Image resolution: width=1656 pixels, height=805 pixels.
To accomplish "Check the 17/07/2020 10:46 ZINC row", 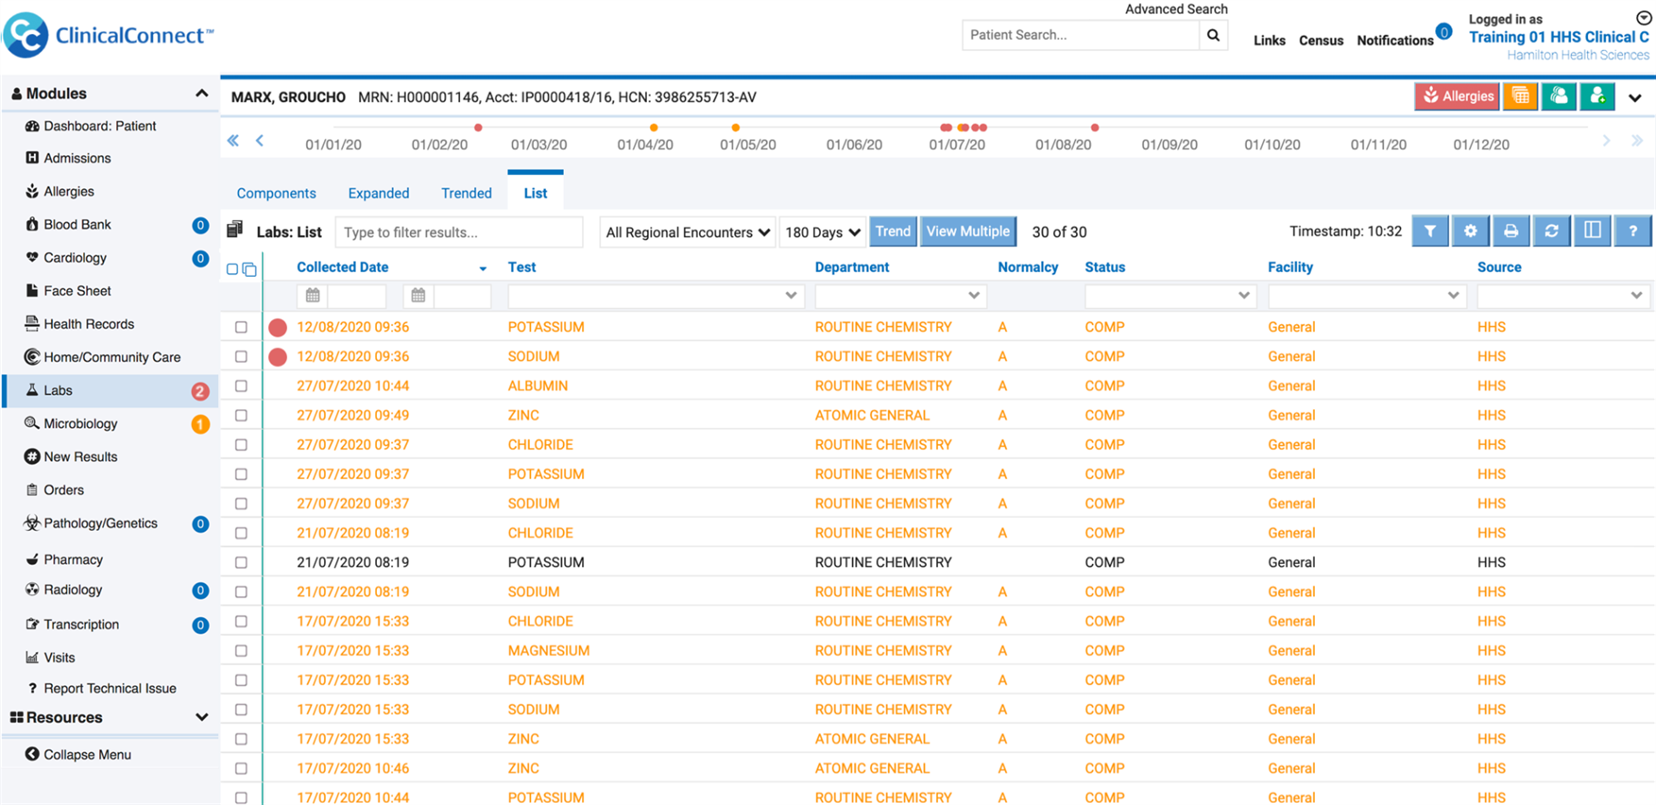I will tap(241, 769).
